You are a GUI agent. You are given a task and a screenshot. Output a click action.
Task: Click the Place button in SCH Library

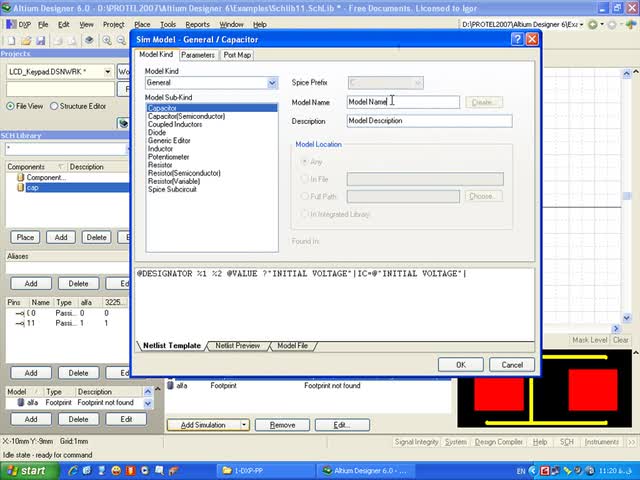[x=25, y=237]
